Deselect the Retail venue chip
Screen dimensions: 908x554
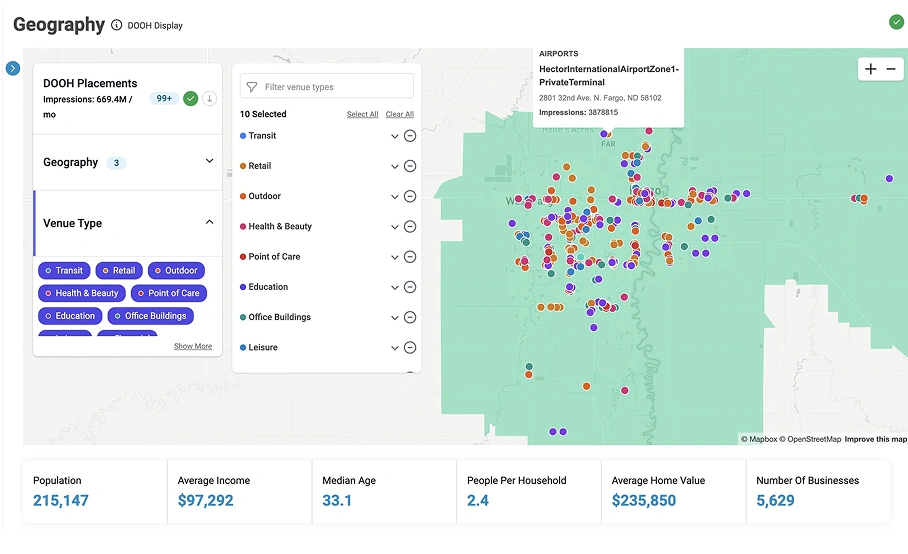[118, 270]
